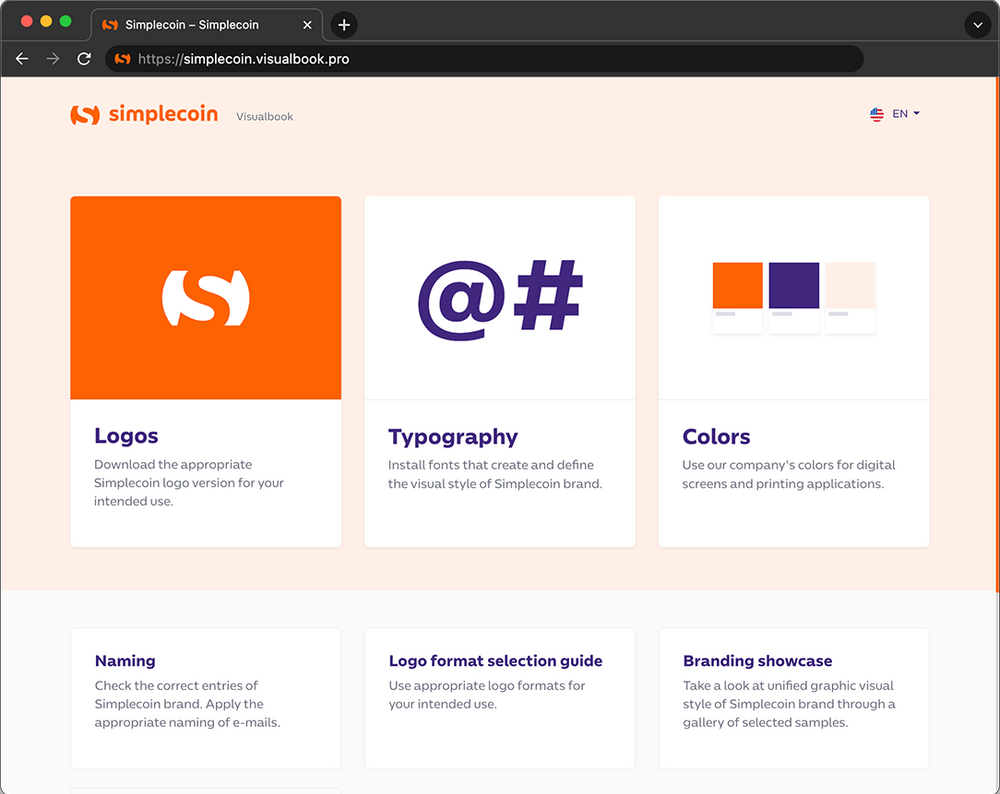Open the EN language dropdown
Screen dimensions: 1000x794
coord(906,114)
